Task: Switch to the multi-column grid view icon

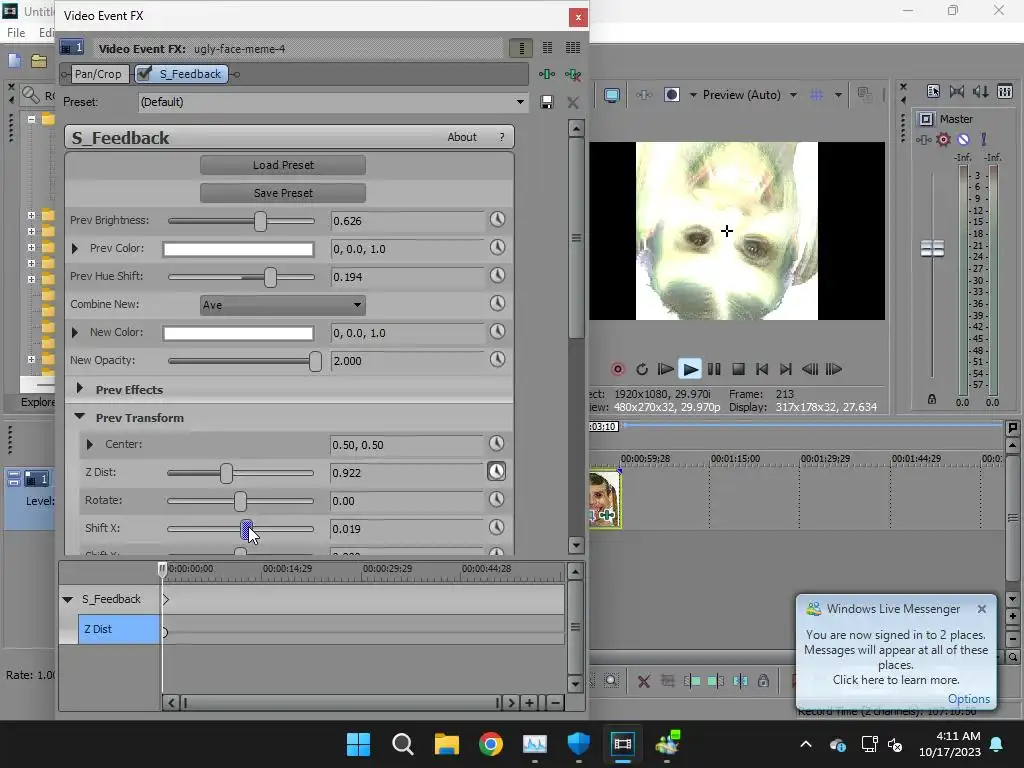Action: (573, 48)
